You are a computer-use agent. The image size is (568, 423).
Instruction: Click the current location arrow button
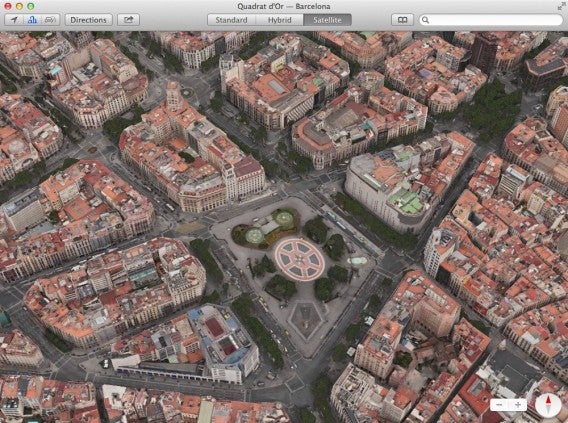click(14, 20)
